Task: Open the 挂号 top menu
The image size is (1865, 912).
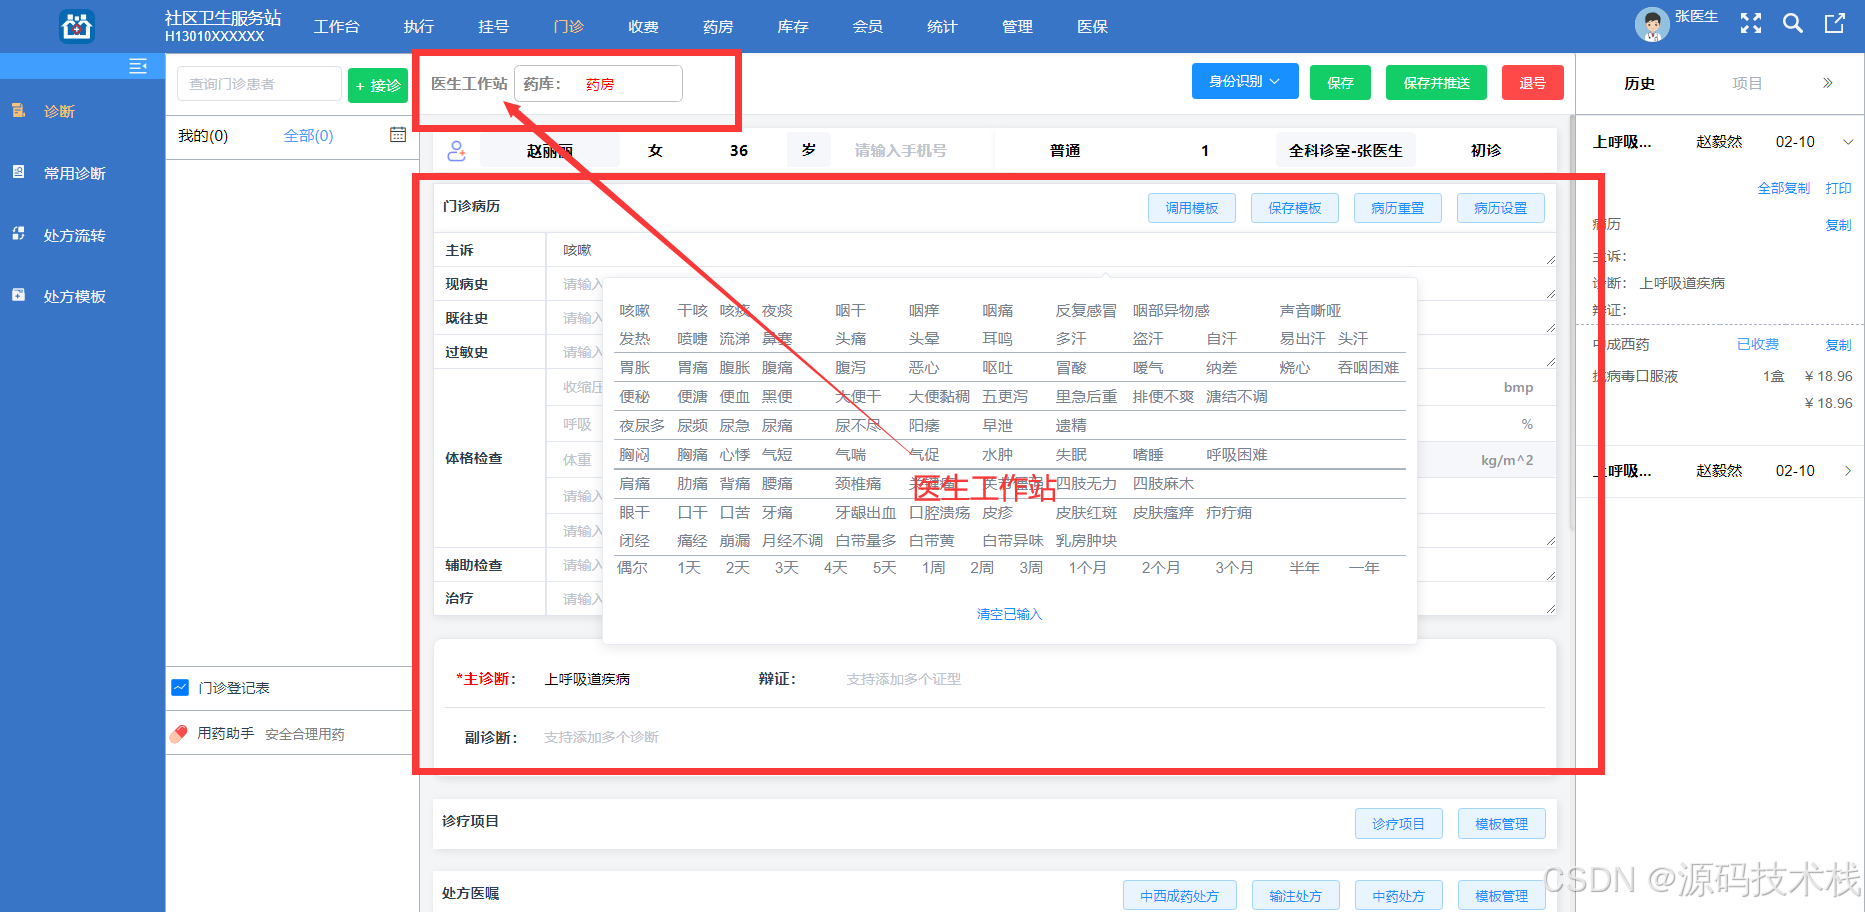Action: (493, 27)
